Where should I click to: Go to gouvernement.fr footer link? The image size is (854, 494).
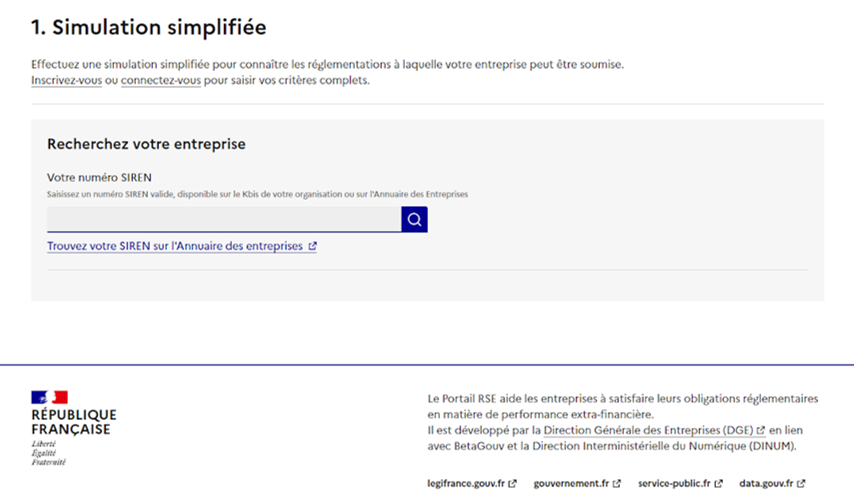pos(571,483)
